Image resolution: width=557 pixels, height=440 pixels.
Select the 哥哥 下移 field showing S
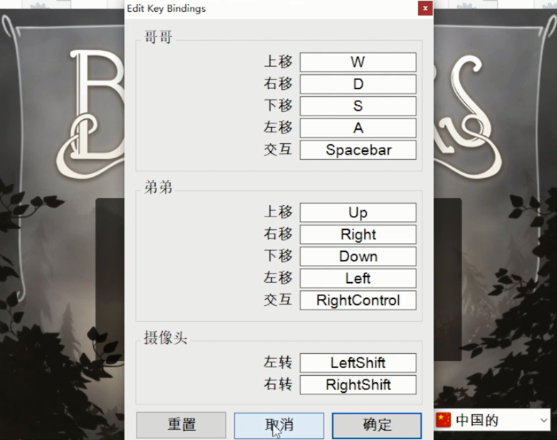coord(358,106)
